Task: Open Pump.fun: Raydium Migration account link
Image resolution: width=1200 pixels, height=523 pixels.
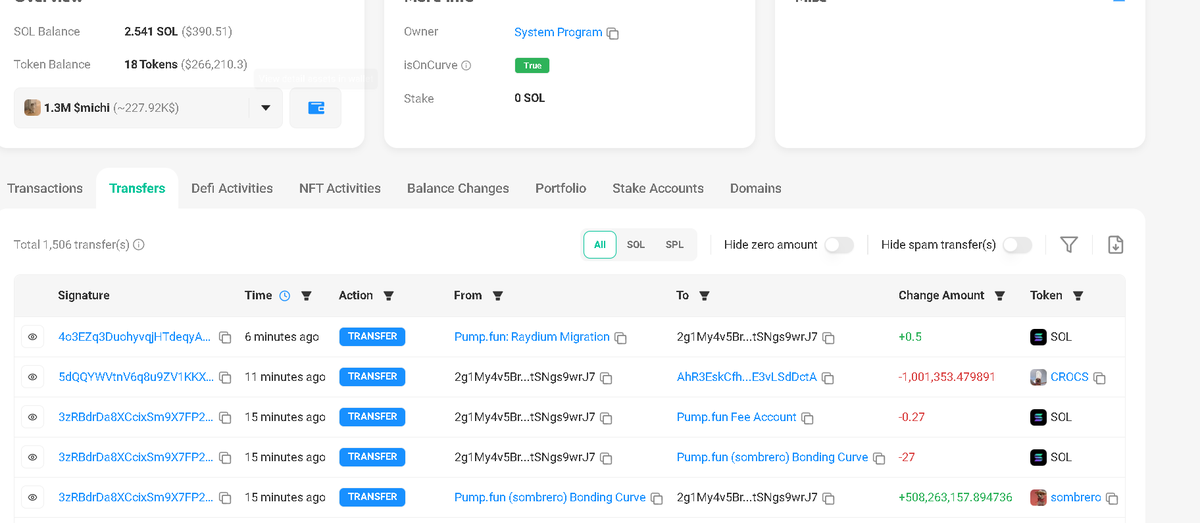Action: coord(532,337)
